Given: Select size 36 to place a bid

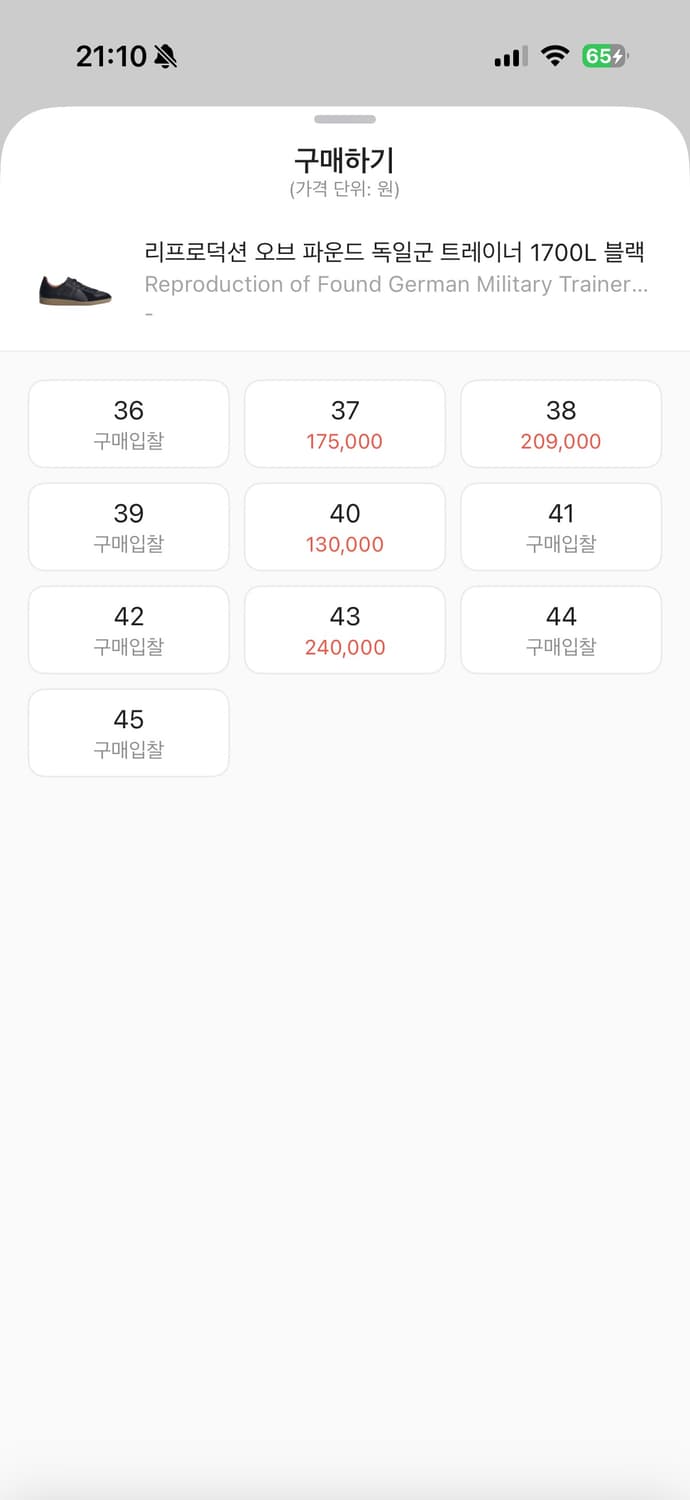Looking at the screenshot, I should (128, 423).
